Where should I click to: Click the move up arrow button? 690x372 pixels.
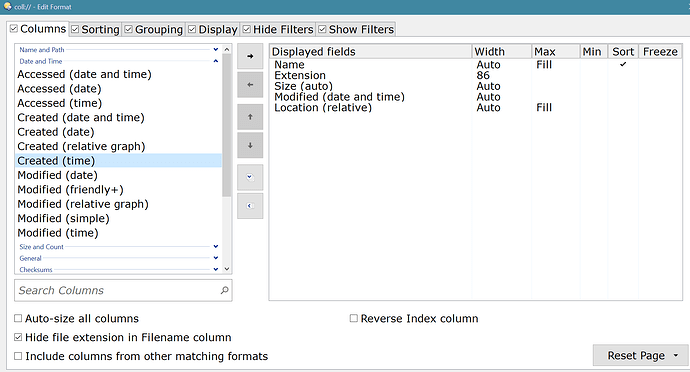pyautogui.click(x=250, y=117)
